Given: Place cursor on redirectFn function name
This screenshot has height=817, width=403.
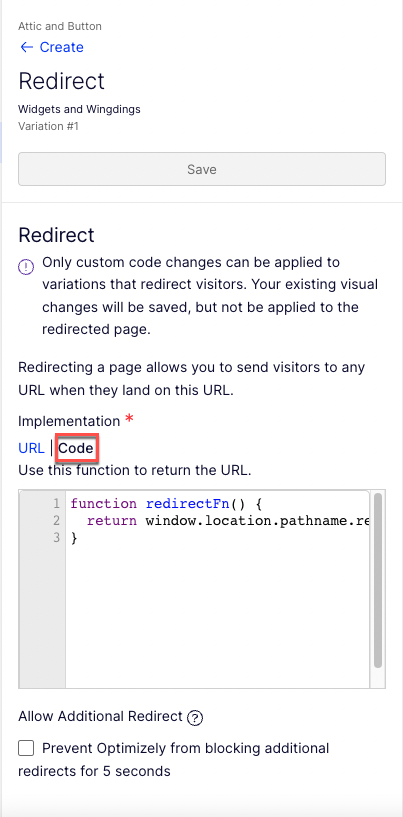Looking at the screenshot, I should pyautogui.click(x=188, y=504).
